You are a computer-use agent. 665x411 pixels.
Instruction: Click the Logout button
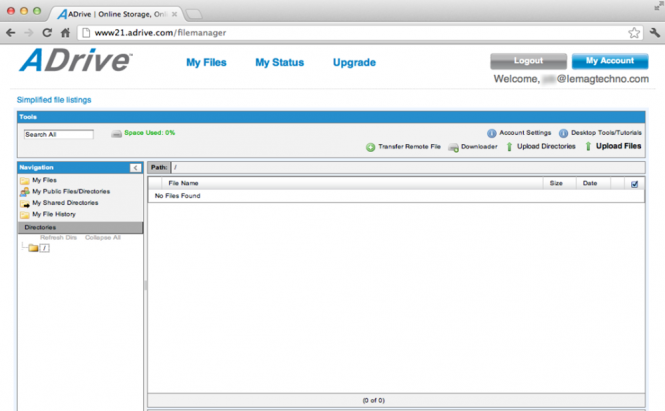tap(528, 61)
